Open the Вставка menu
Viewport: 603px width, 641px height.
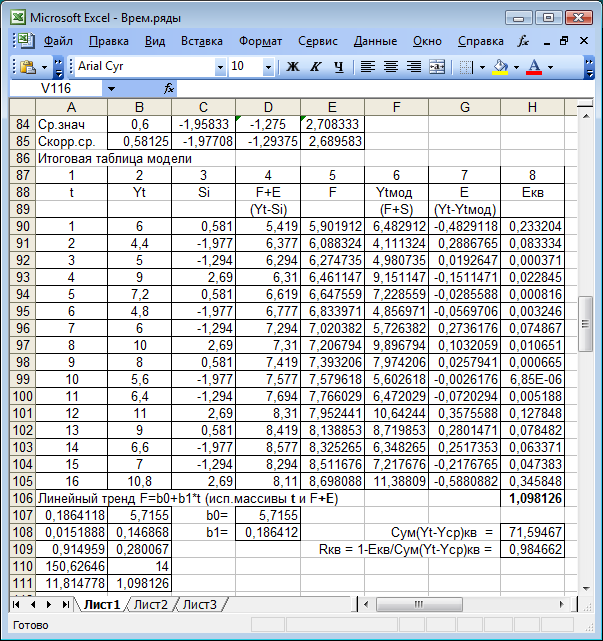tap(202, 41)
